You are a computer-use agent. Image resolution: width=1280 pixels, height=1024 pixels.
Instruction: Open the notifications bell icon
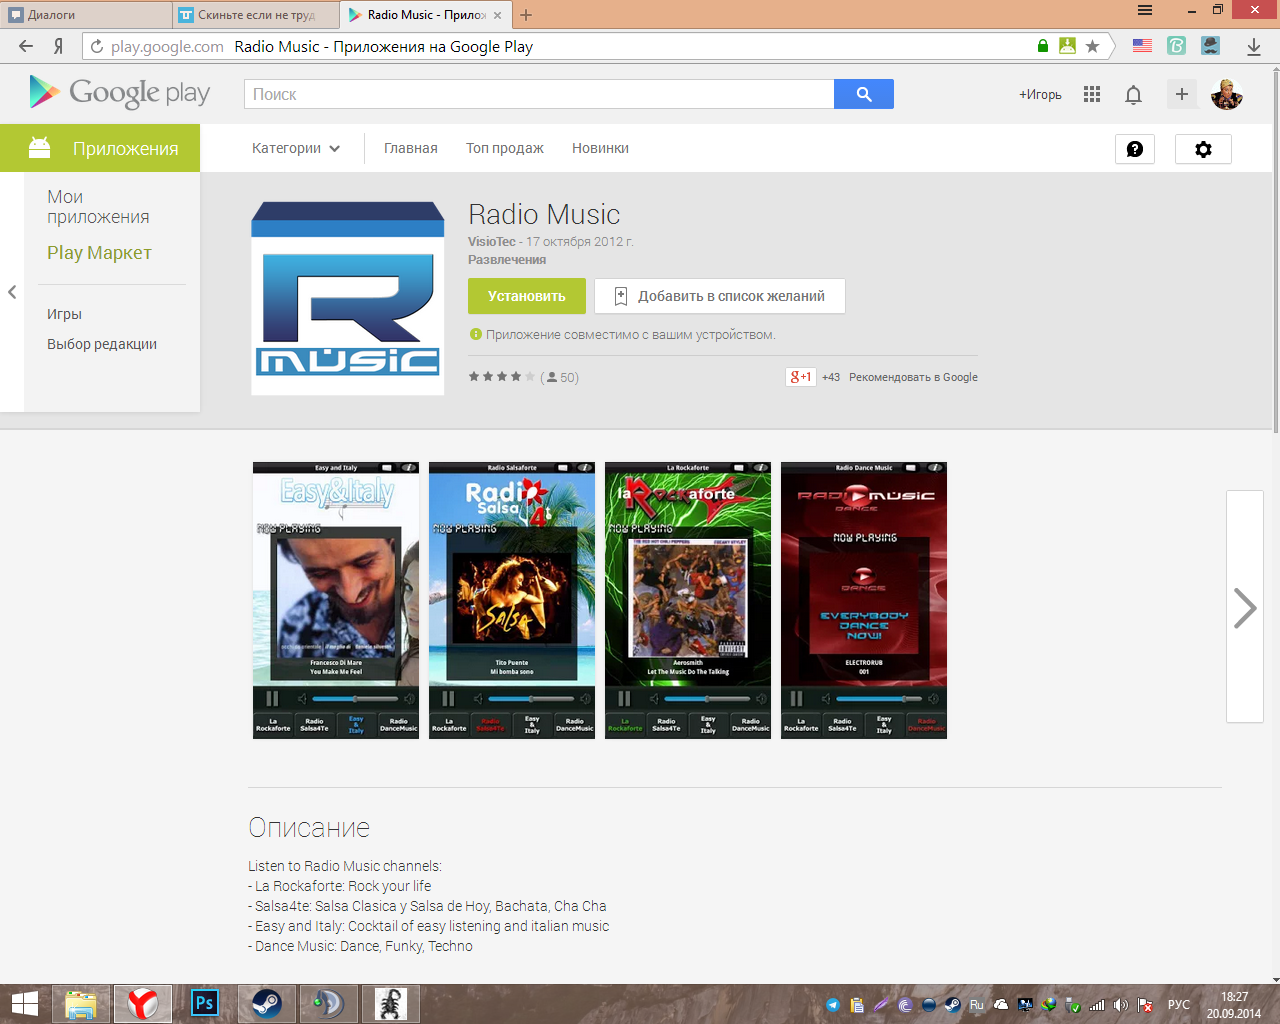coord(1133,94)
